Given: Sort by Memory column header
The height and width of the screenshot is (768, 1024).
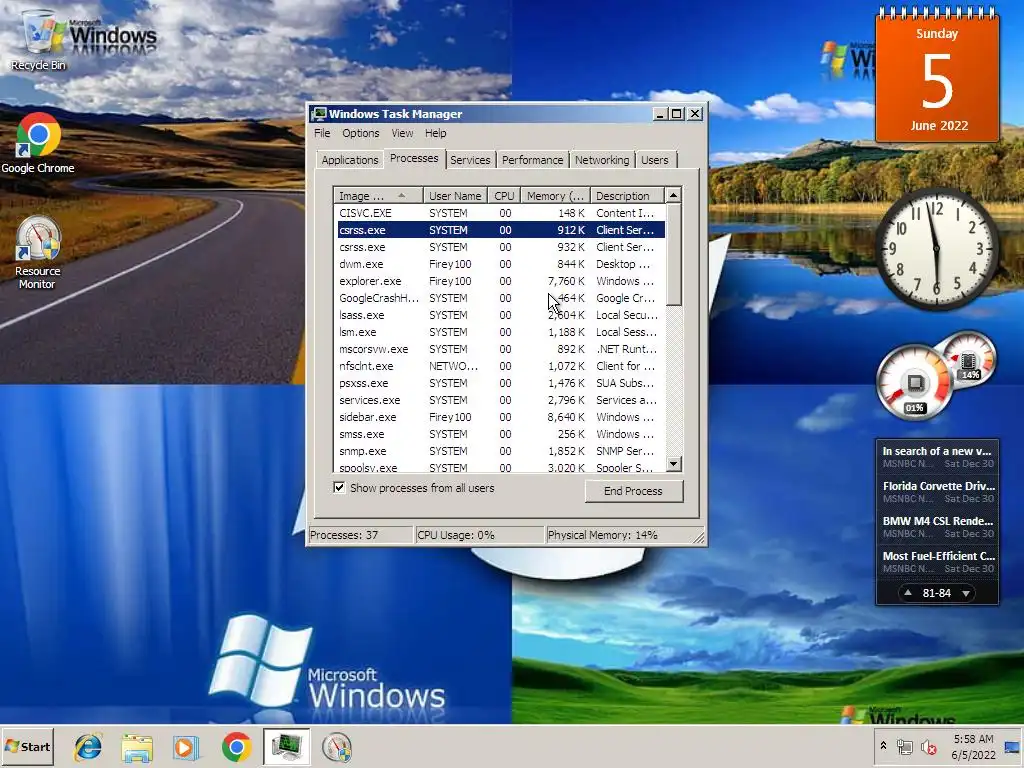Looking at the screenshot, I should (x=555, y=196).
